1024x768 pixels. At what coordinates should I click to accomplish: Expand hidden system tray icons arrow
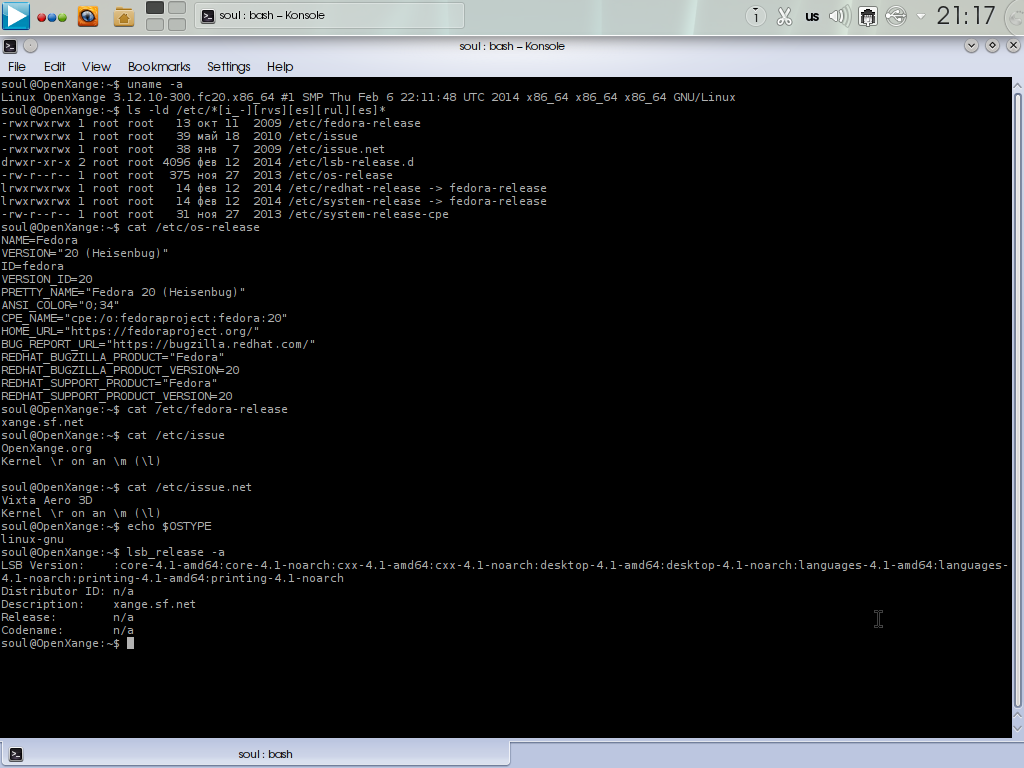pos(921,16)
